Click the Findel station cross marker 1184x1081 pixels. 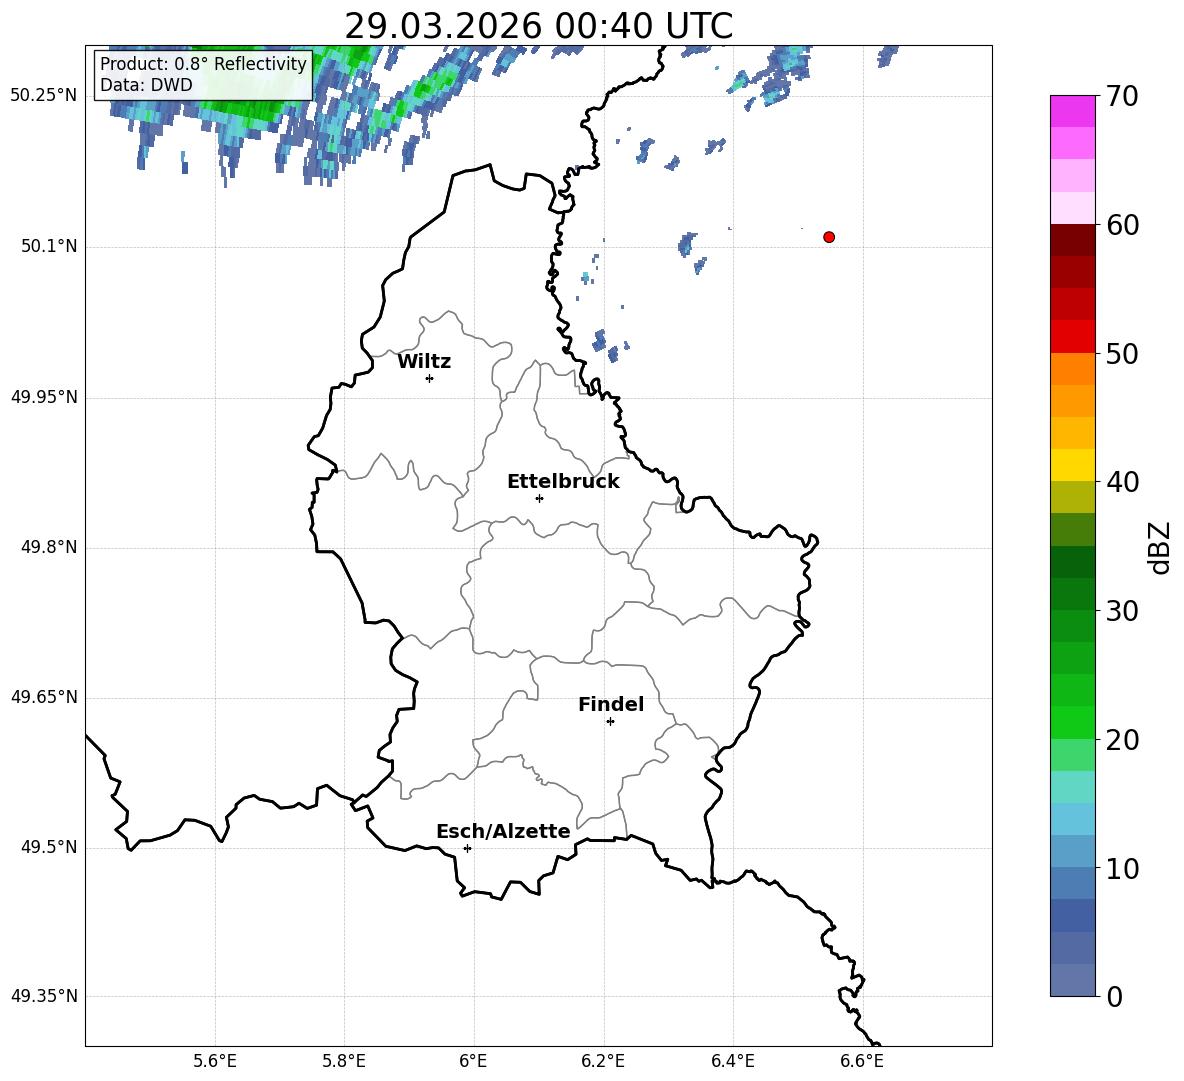610,722
